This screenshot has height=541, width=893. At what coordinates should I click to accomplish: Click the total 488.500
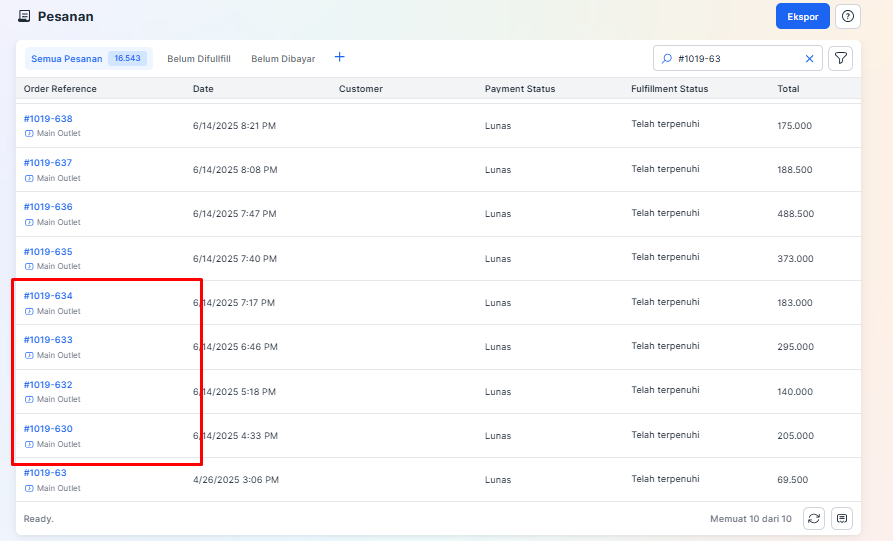[x=796, y=214]
